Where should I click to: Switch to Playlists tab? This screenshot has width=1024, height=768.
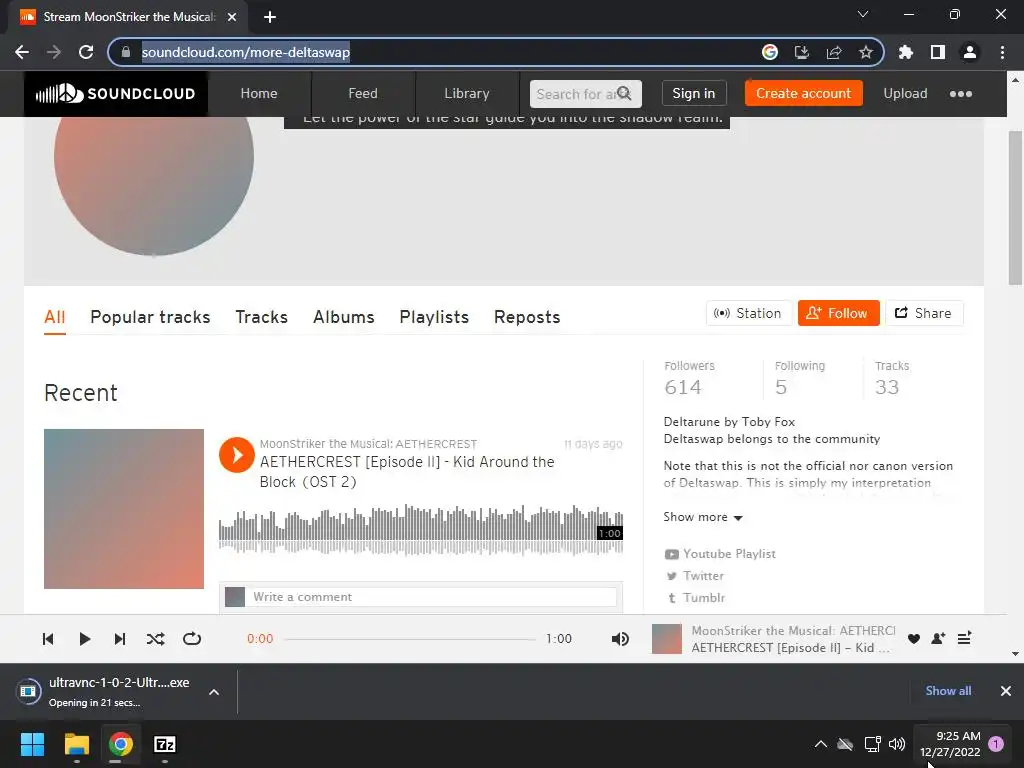click(434, 317)
